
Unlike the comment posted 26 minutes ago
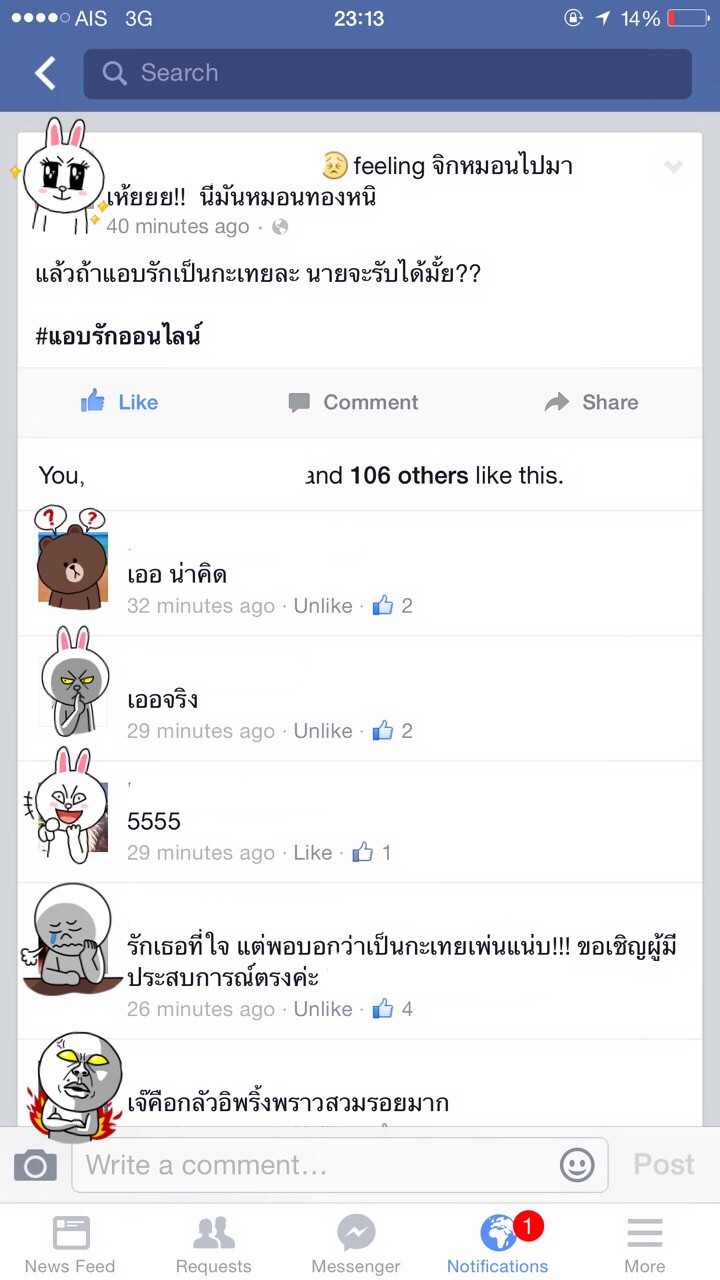coord(323,1009)
